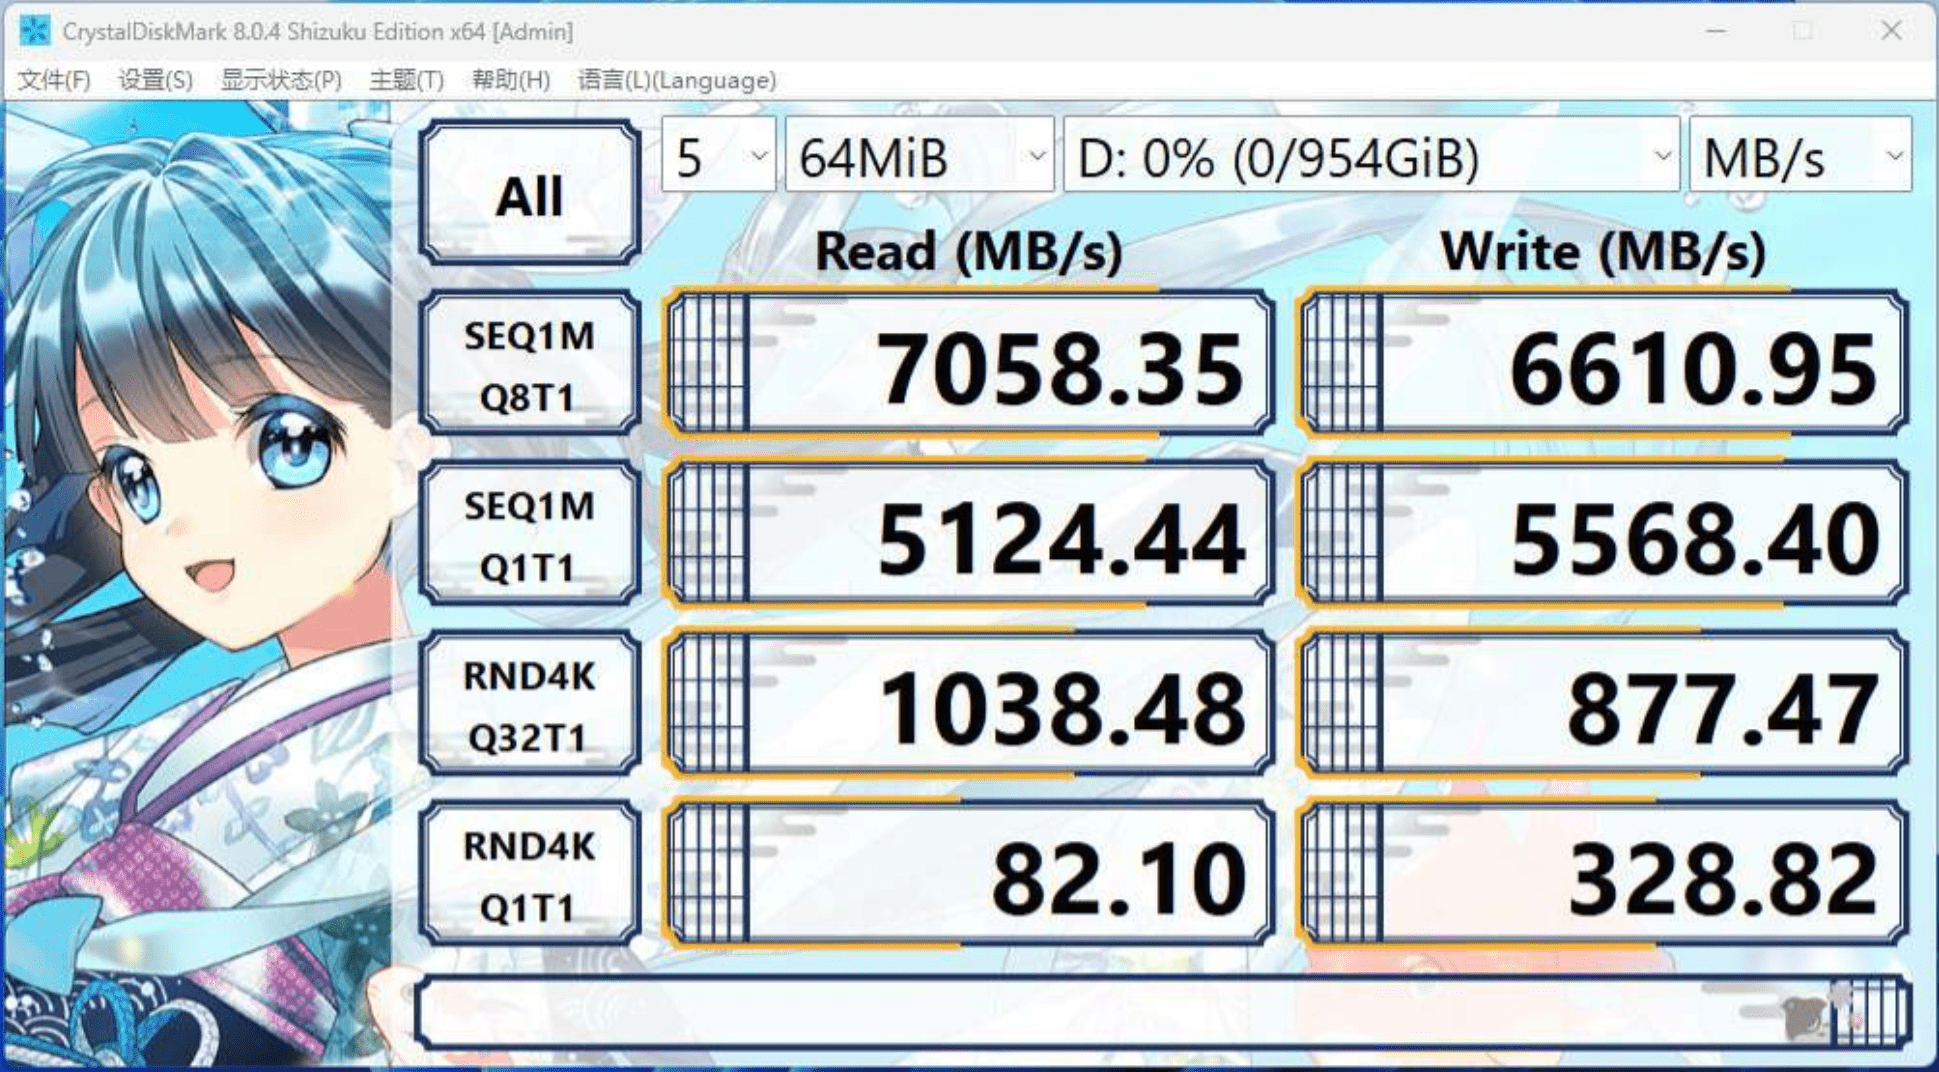Click the 7058.35 read result
The image size is (1939, 1072).
(x=969, y=364)
